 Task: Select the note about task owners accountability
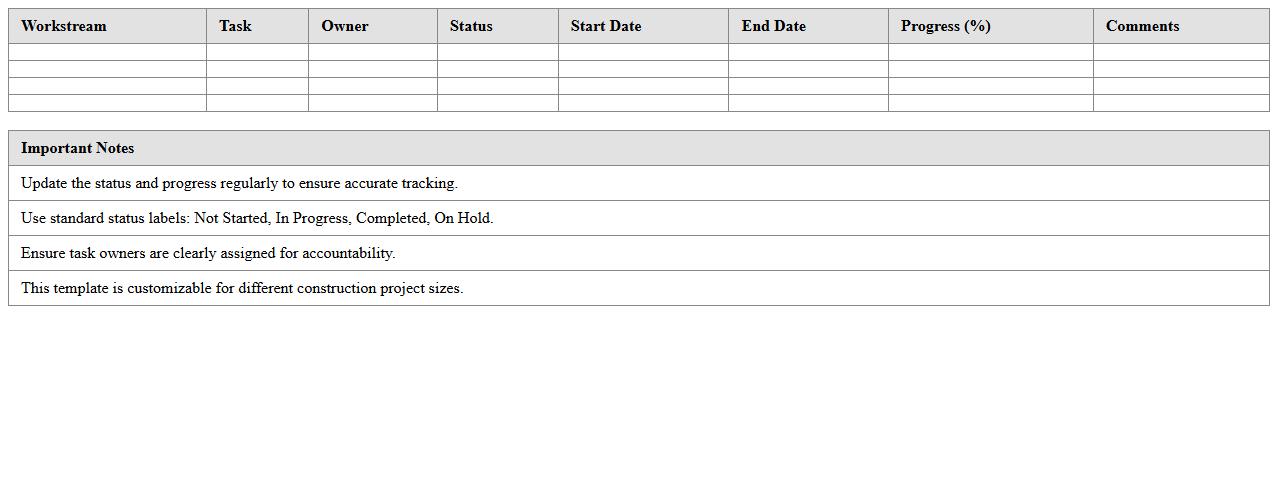click(208, 253)
